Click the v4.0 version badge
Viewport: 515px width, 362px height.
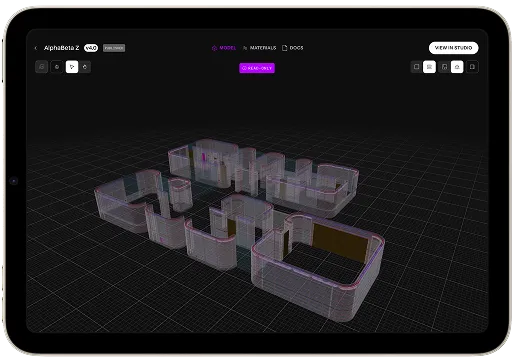pyautogui.click(x=91, y=48)
